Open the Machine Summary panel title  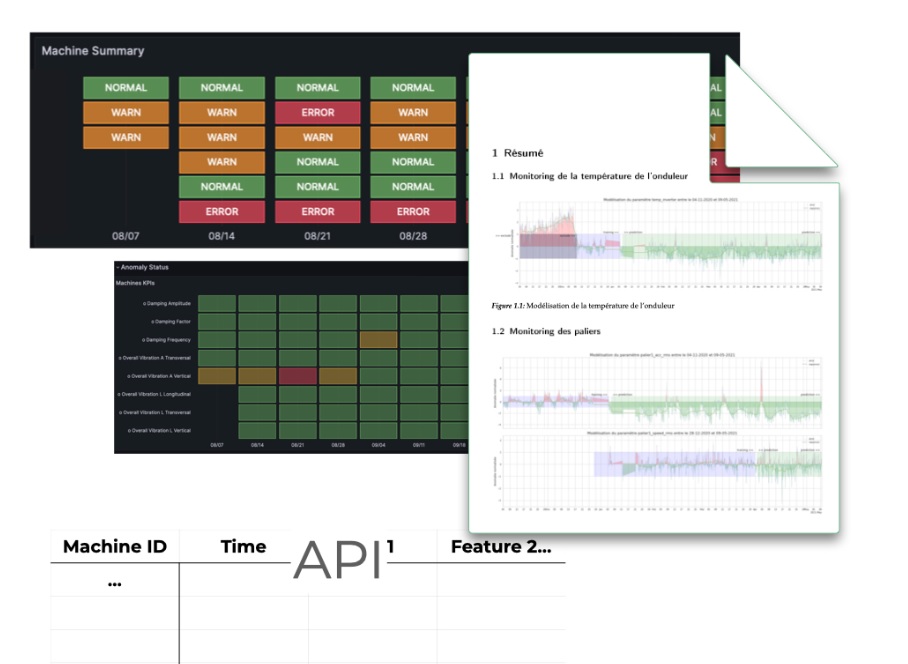pos(93,51)
